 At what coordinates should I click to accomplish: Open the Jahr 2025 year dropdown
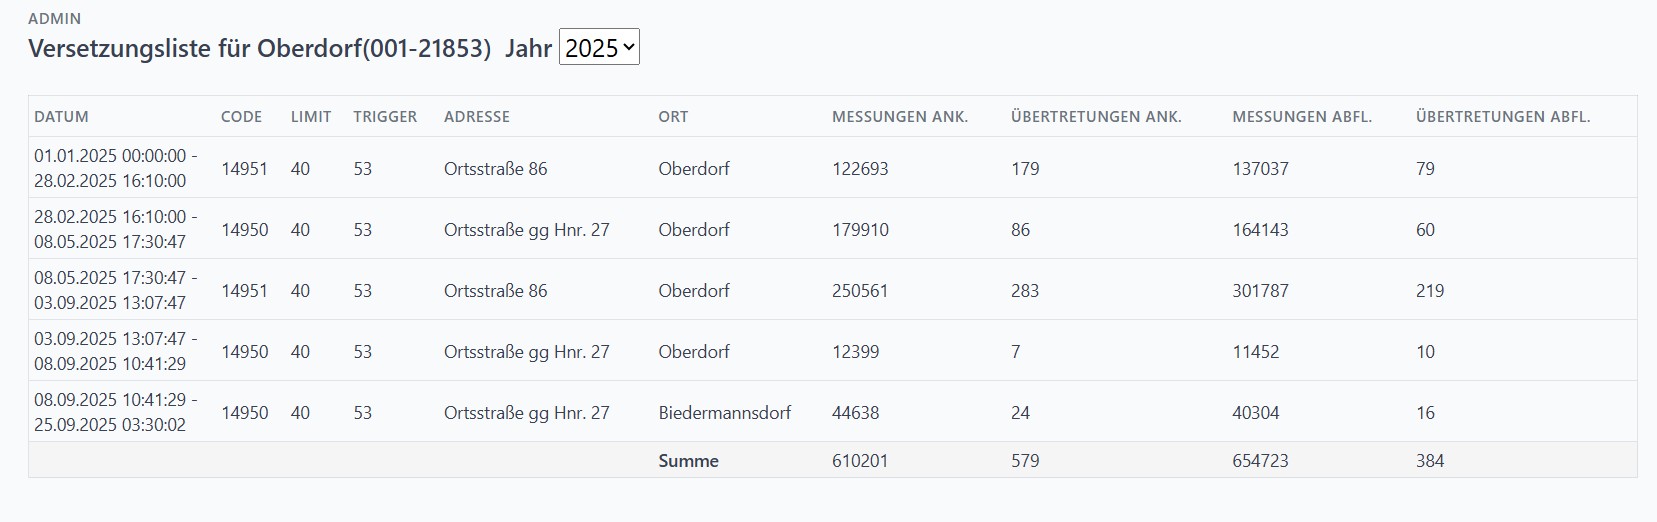coord(599,48)
